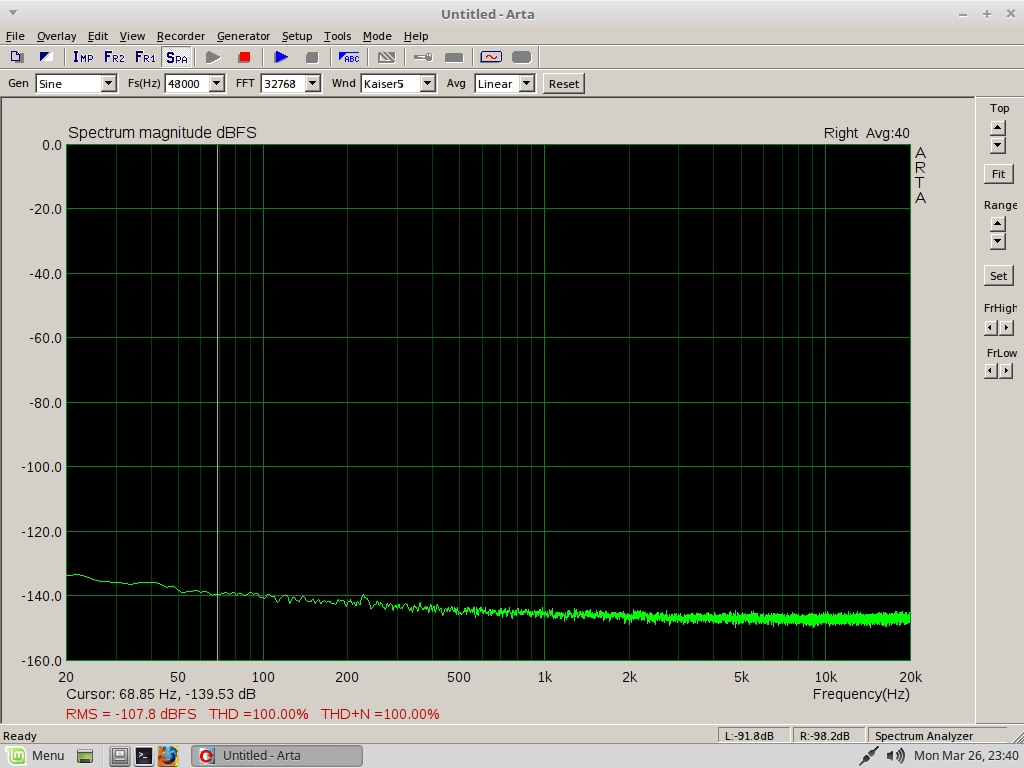Click FrHigh left arrow
The width and height of the screenshot is (1024, 768).
(x=991, y=328)
